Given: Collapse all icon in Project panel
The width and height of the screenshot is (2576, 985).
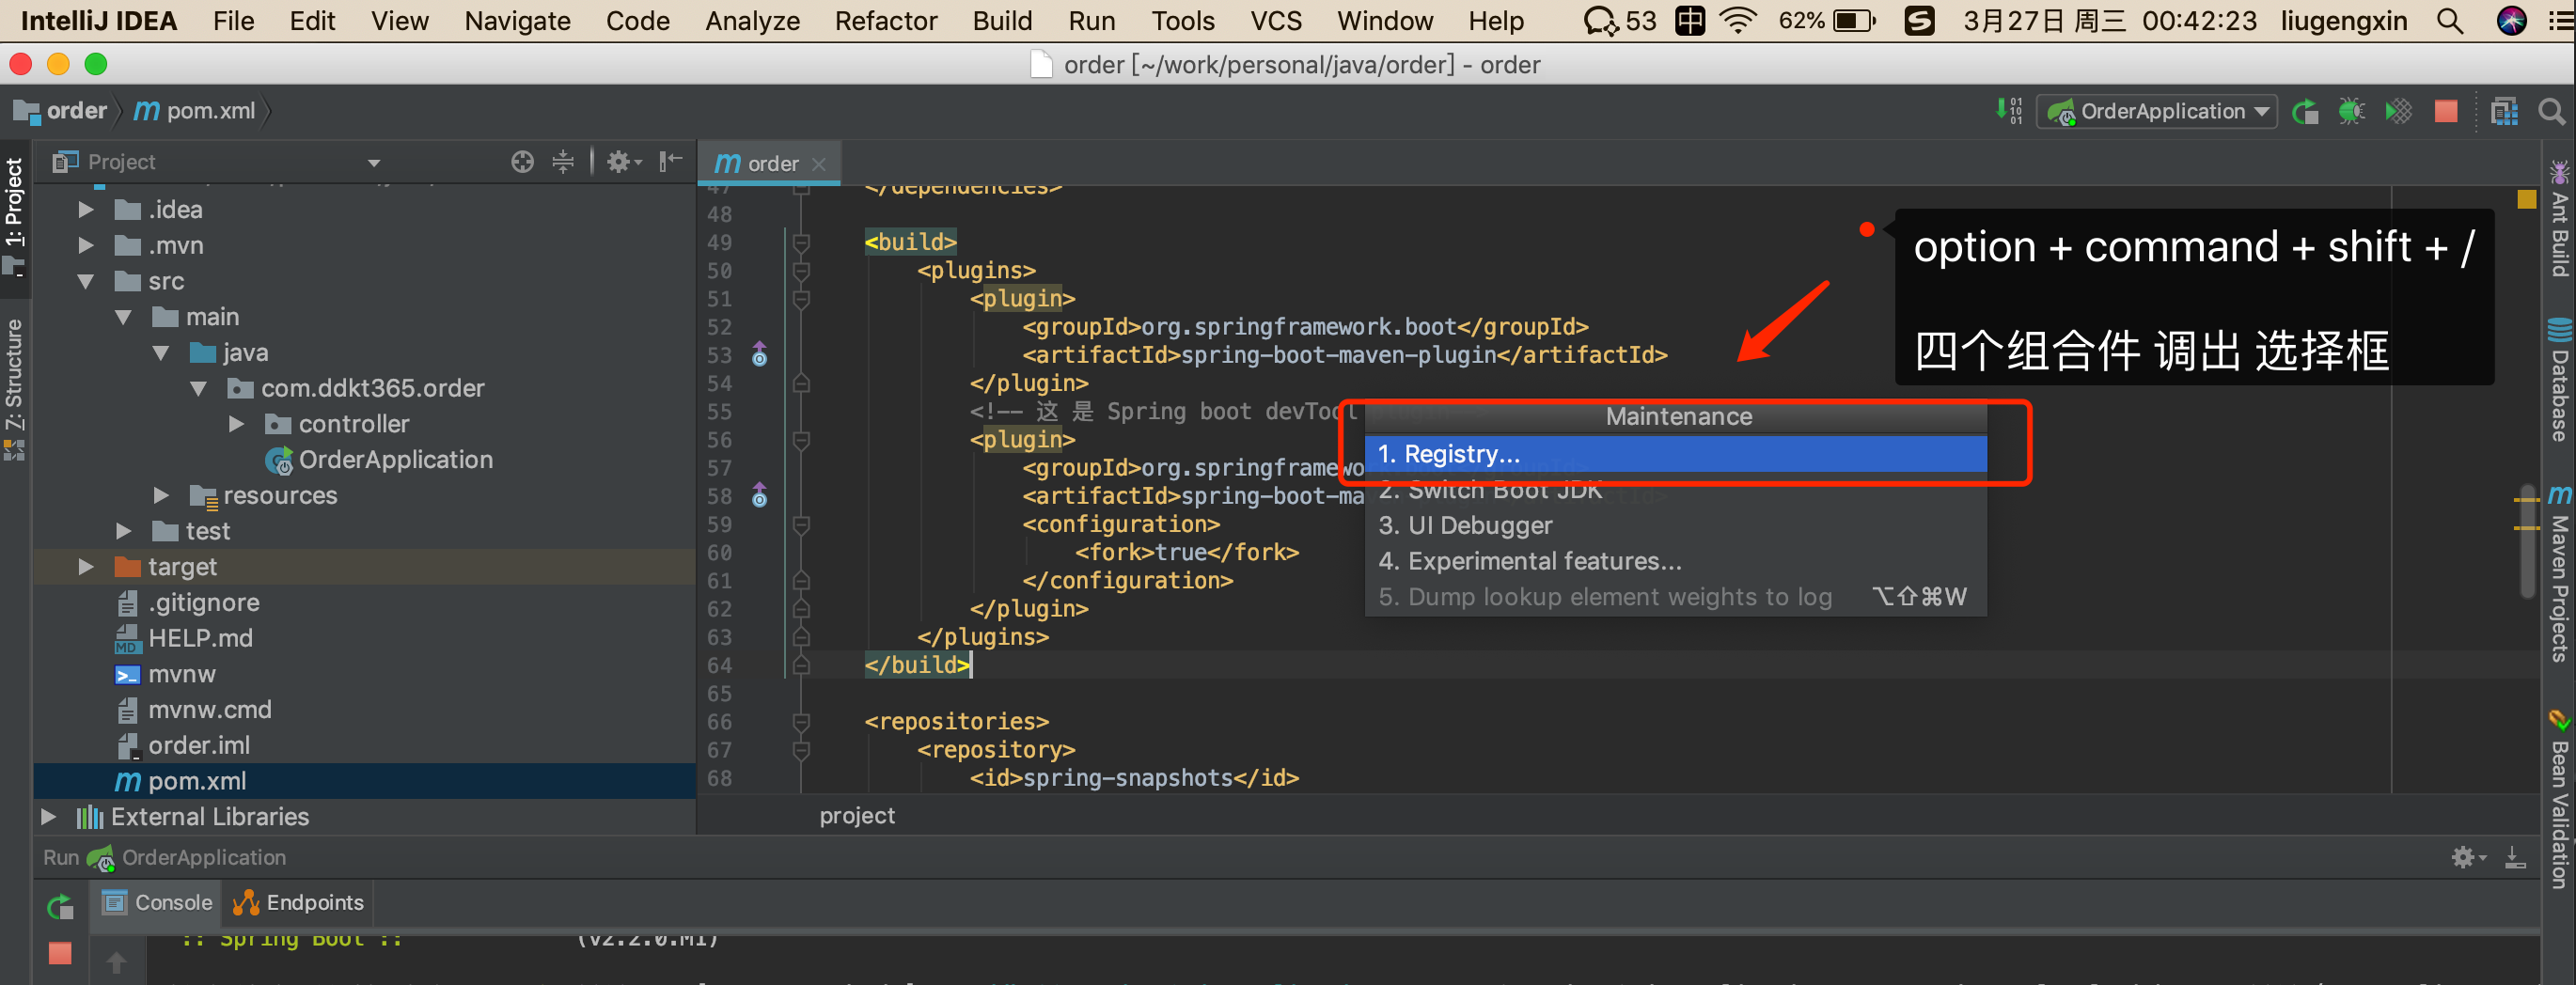Looking at the screenshot, I should (x=563, y=162).
